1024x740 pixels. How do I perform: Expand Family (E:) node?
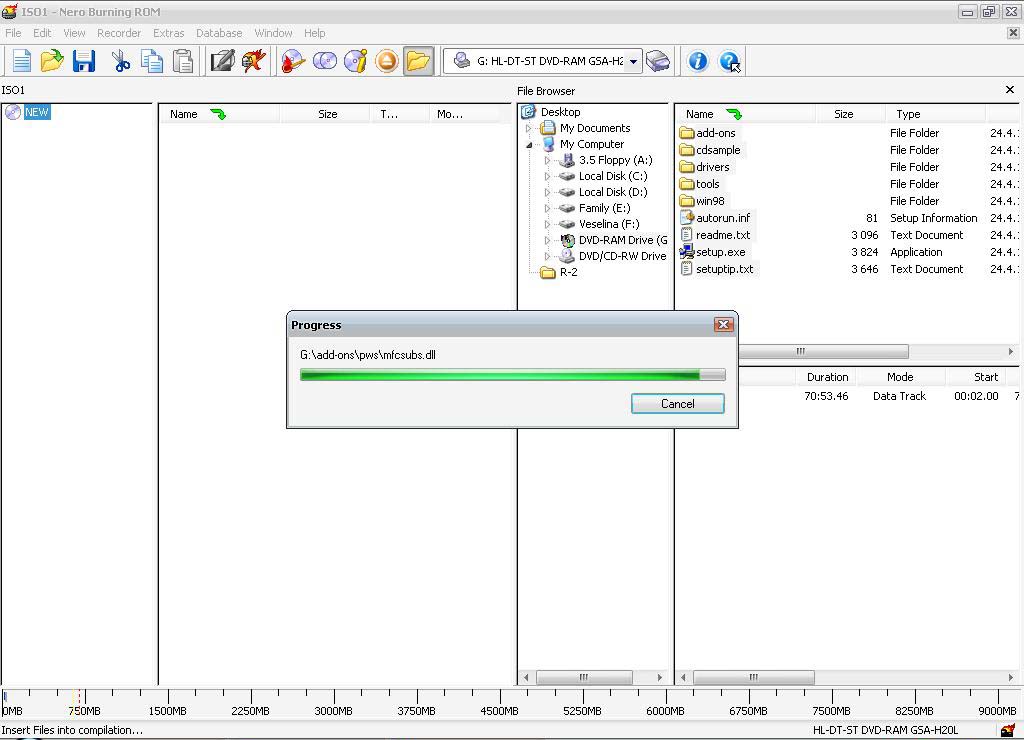pos(548,208)
